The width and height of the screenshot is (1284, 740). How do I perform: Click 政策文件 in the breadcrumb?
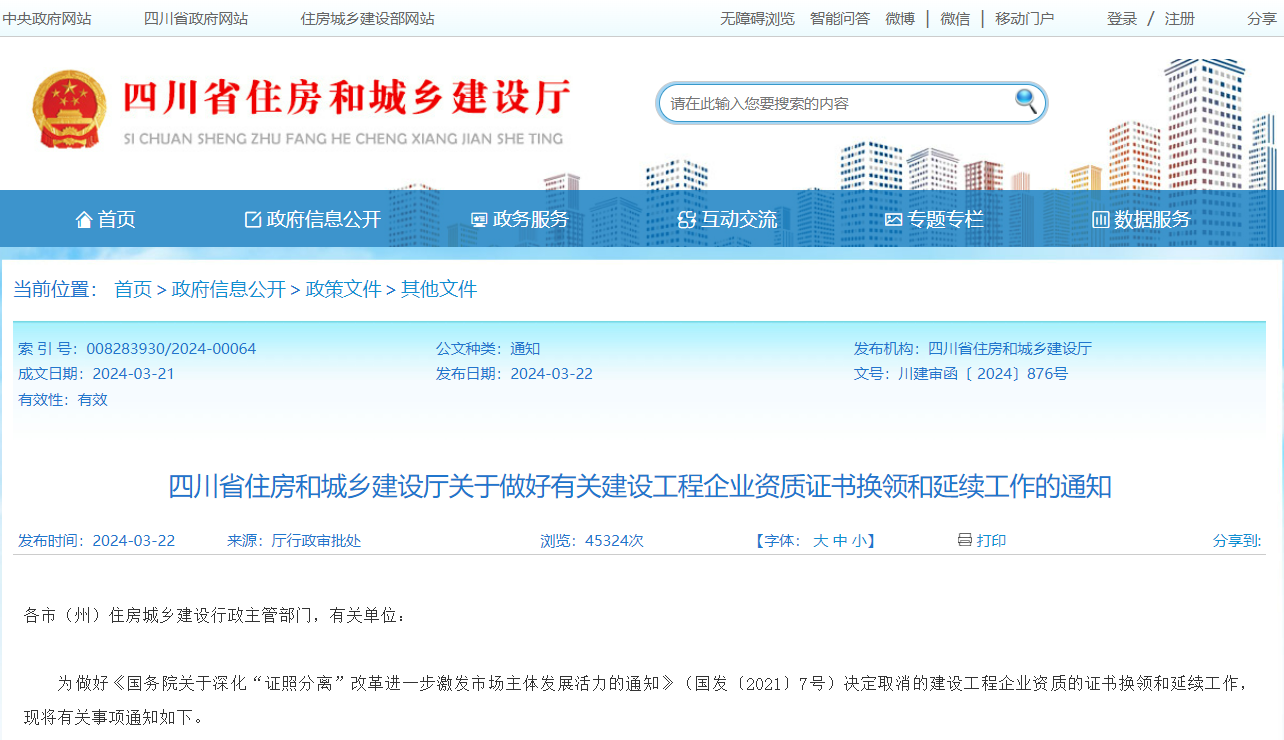click(343, 289)
